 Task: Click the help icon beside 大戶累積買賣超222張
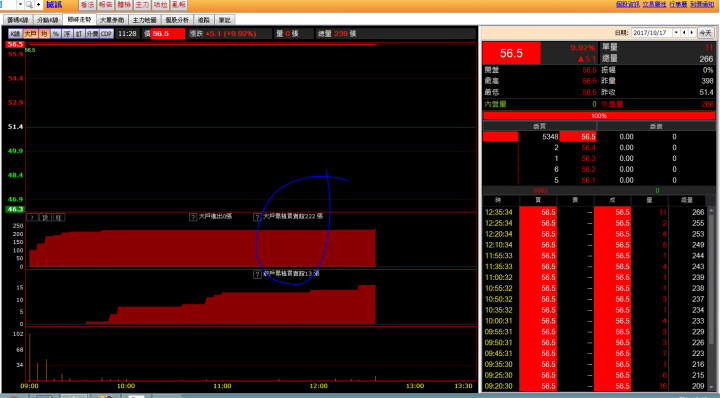coord(257,217)
